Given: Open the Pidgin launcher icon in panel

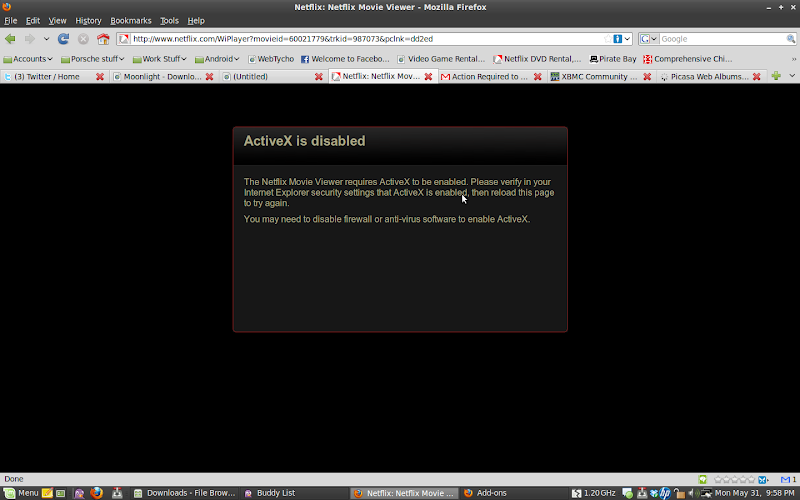Looking at the screenshot, I should pos(79,493).
